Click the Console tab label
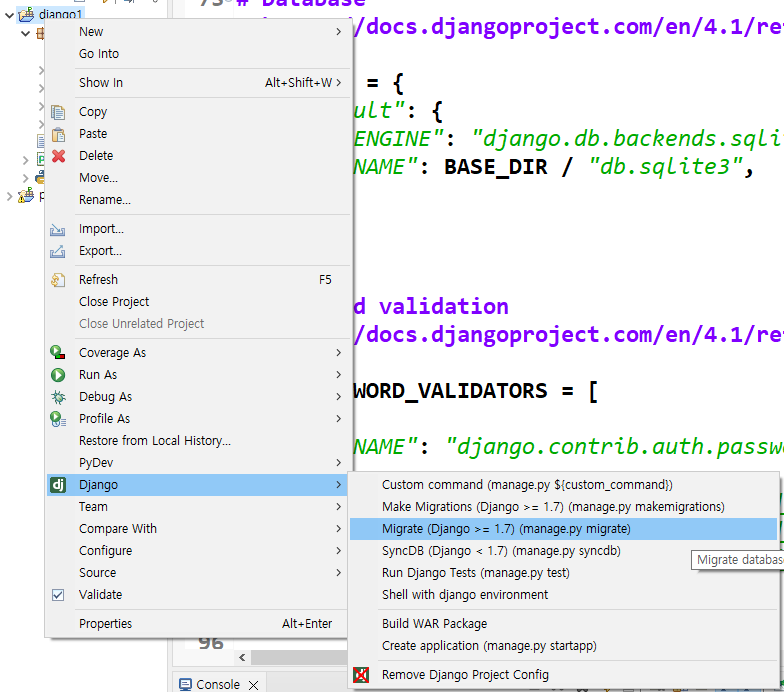This screenshot has width=784, height=692. pos(218,684)
